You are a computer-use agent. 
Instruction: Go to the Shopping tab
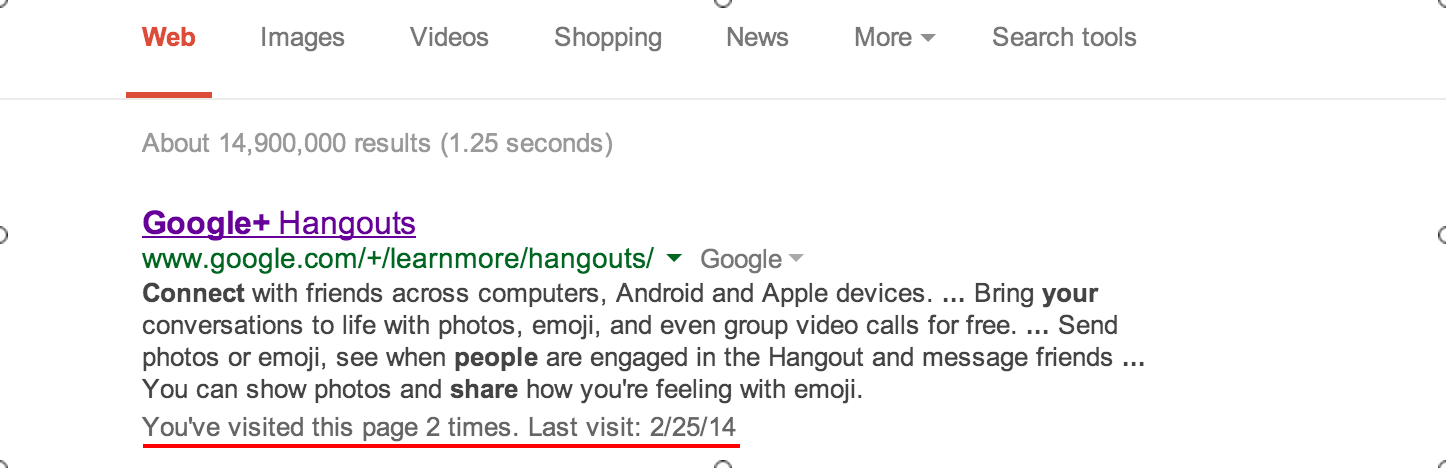[608, 38]
